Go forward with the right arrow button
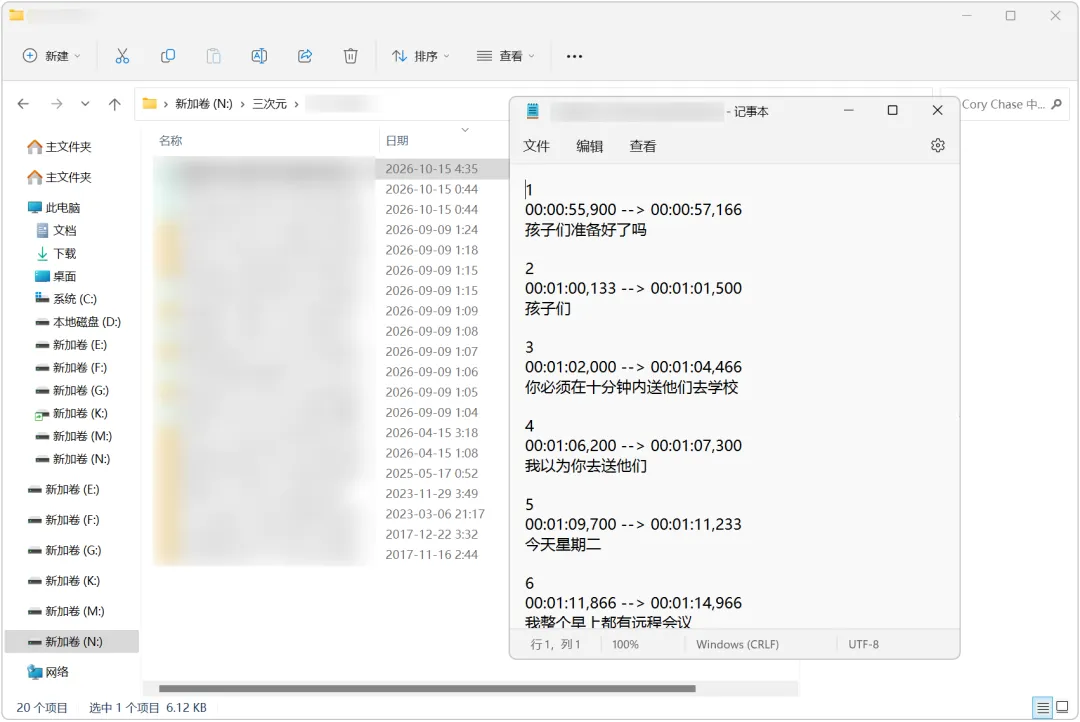Screen dimensions: 1080x722 pos(56,104)
